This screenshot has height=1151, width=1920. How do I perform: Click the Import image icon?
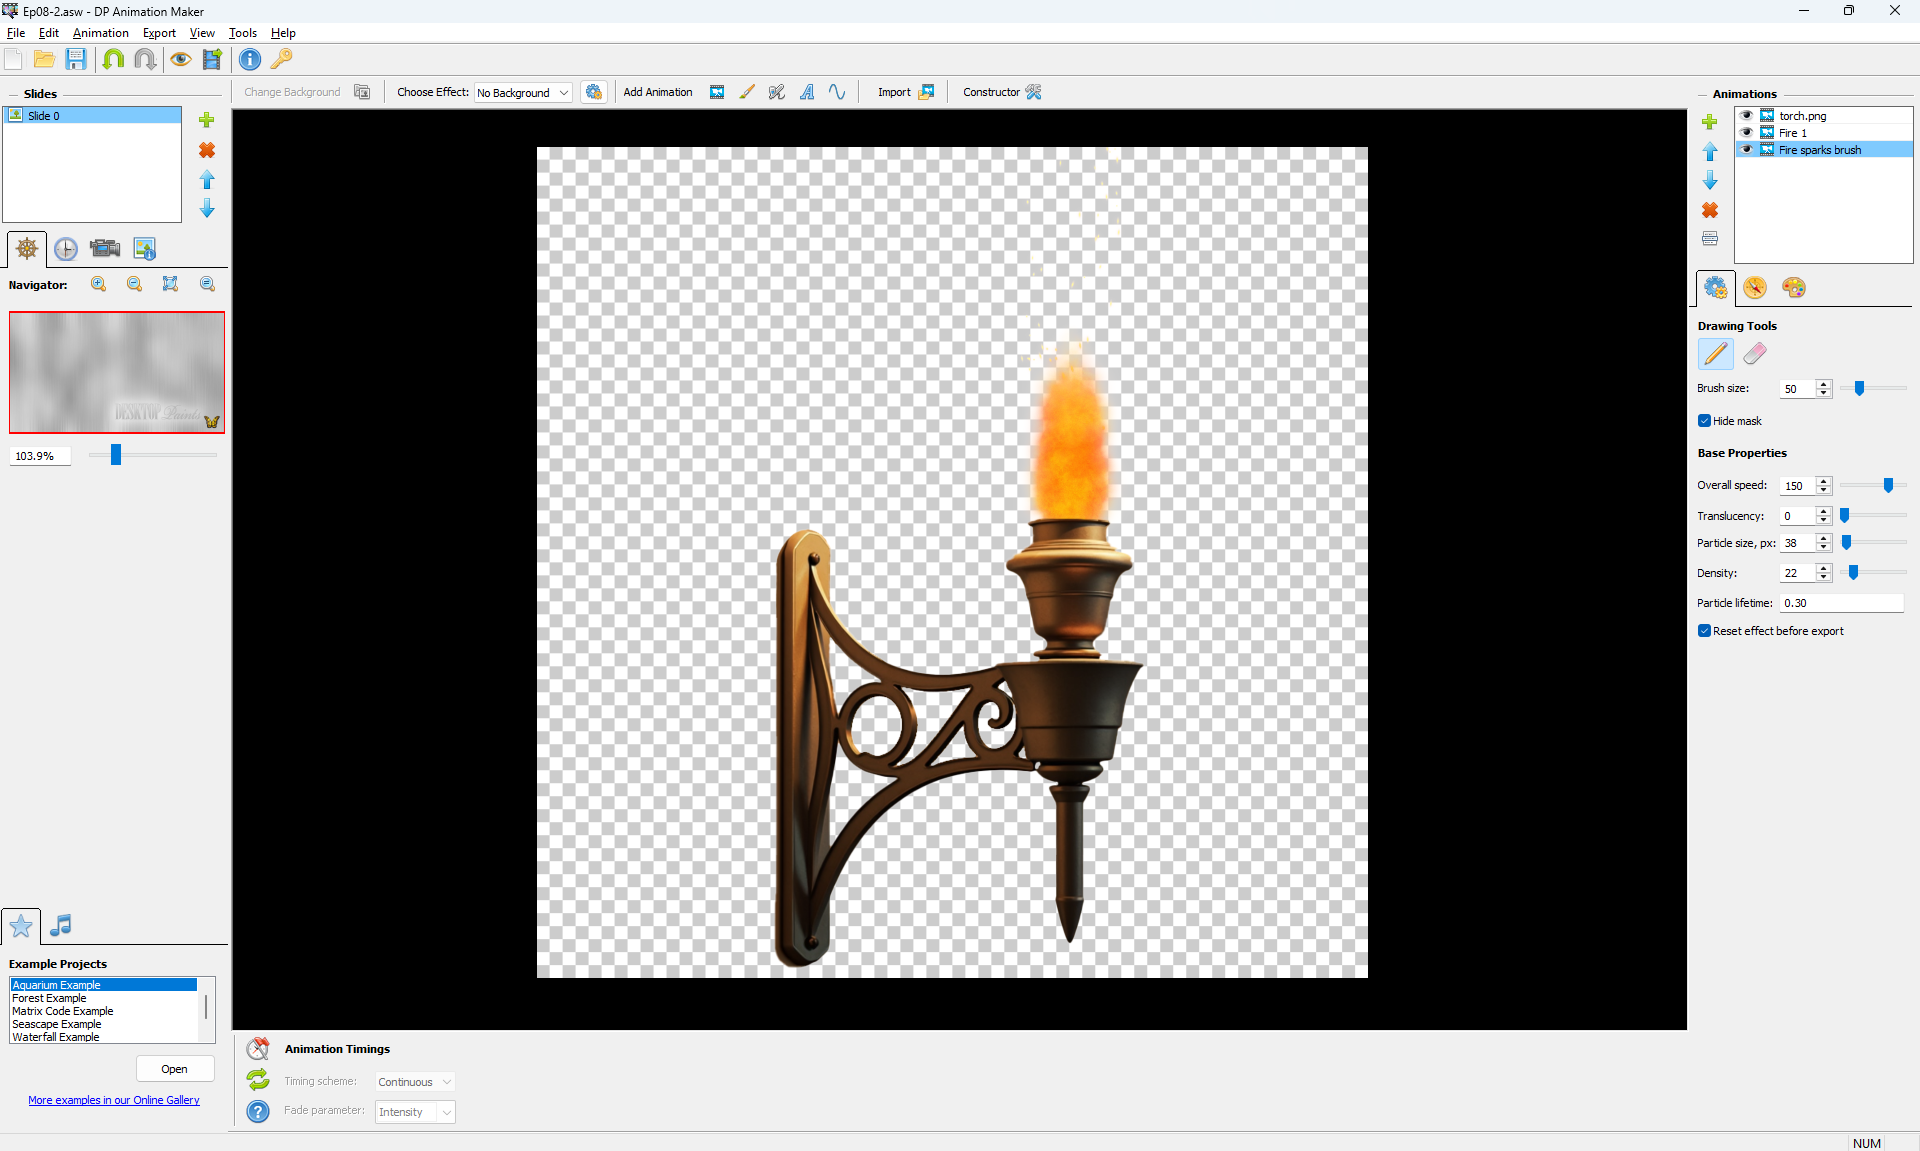926,92
